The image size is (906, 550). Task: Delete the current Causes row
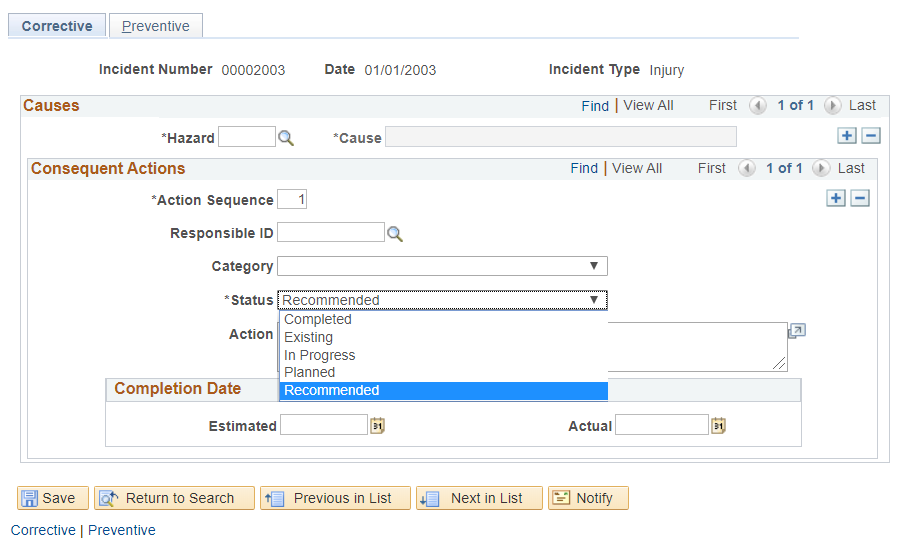(871, 136)
